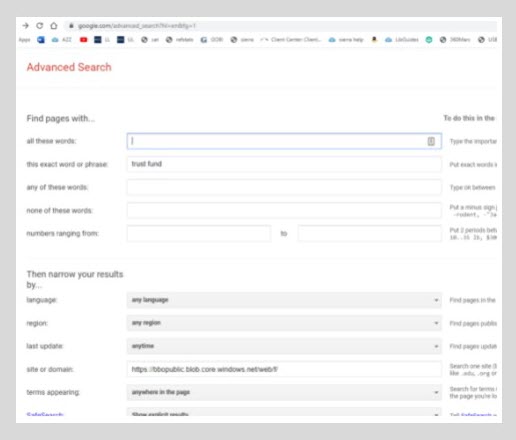Click the 'site or domain:' label
The image size is (516, 440).
pyautogui.click(x=50, y=369)
